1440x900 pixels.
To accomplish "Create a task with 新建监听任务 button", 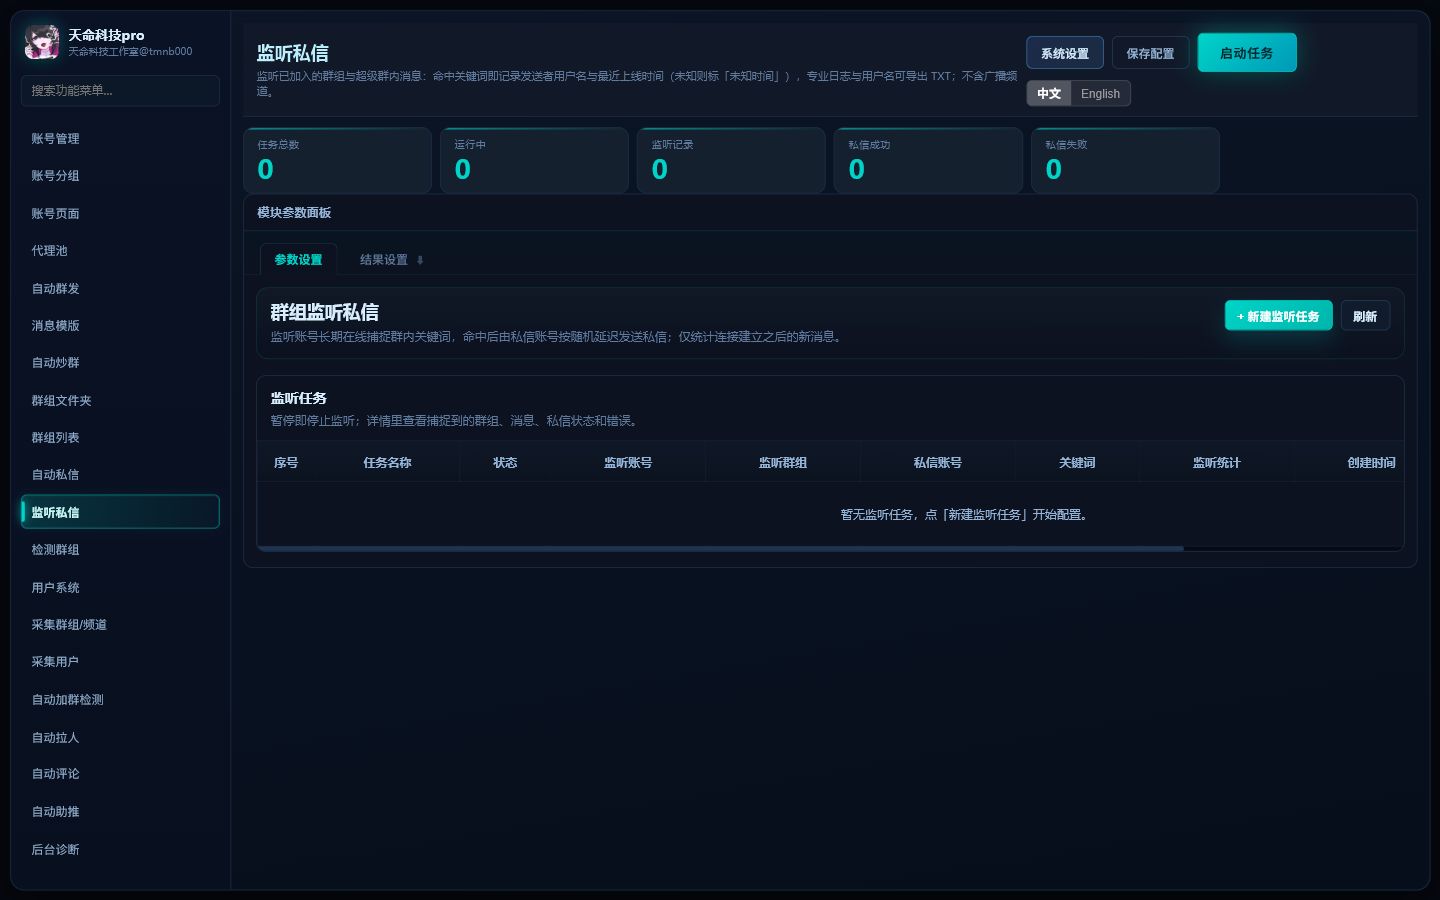I will 1279,316.
